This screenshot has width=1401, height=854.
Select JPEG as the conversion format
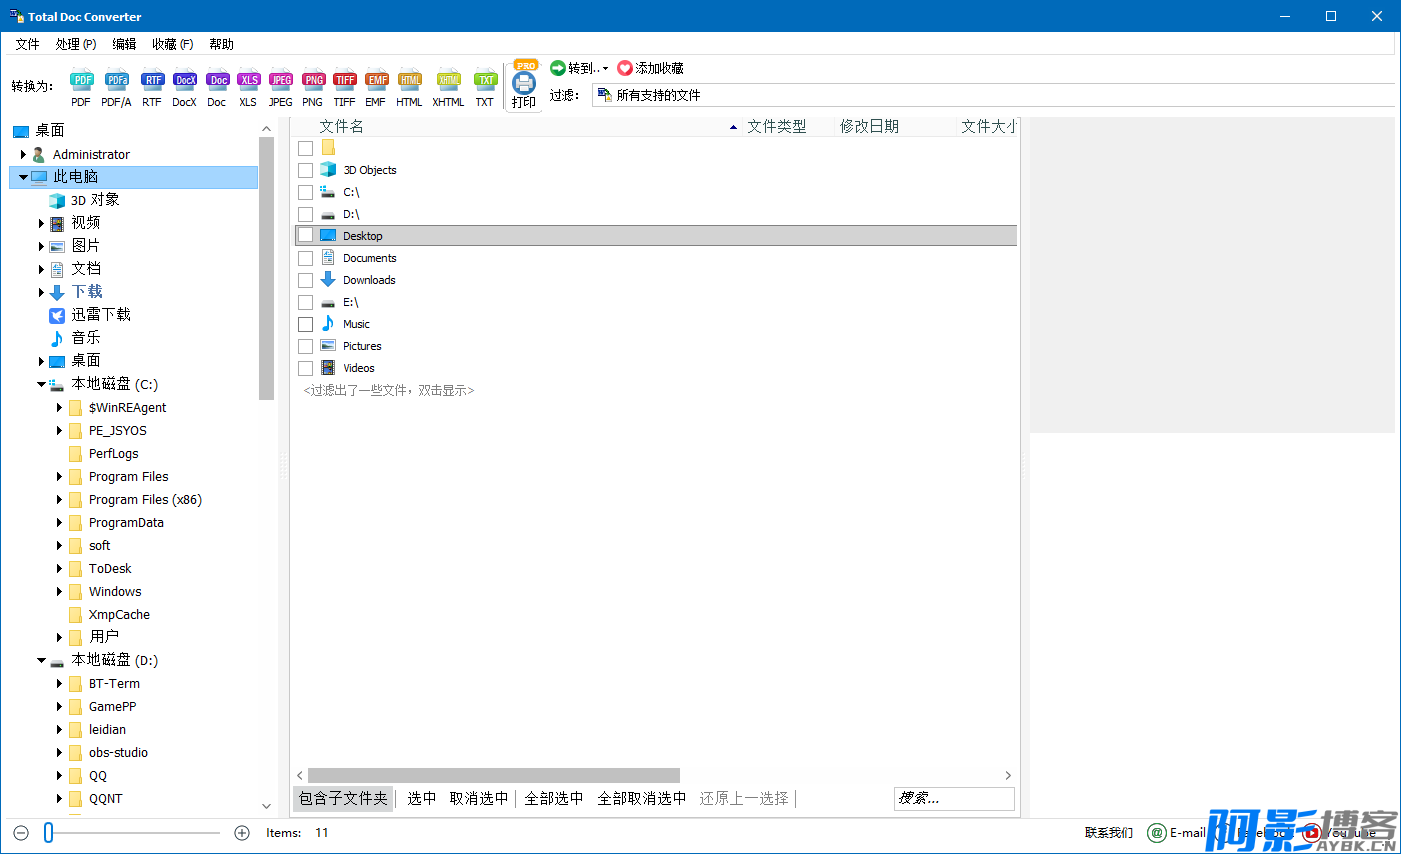(281, 81)
